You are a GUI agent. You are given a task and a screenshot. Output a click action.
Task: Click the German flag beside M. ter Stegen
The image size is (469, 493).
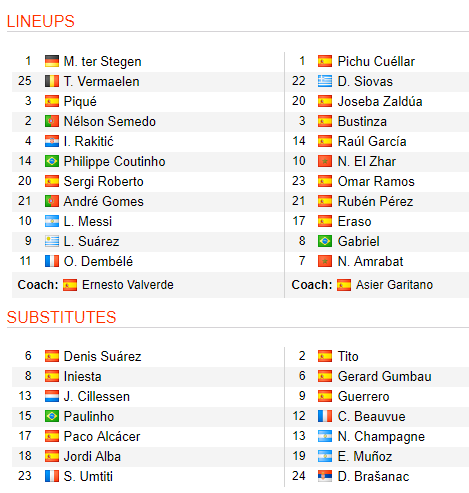tap(52, 61)
